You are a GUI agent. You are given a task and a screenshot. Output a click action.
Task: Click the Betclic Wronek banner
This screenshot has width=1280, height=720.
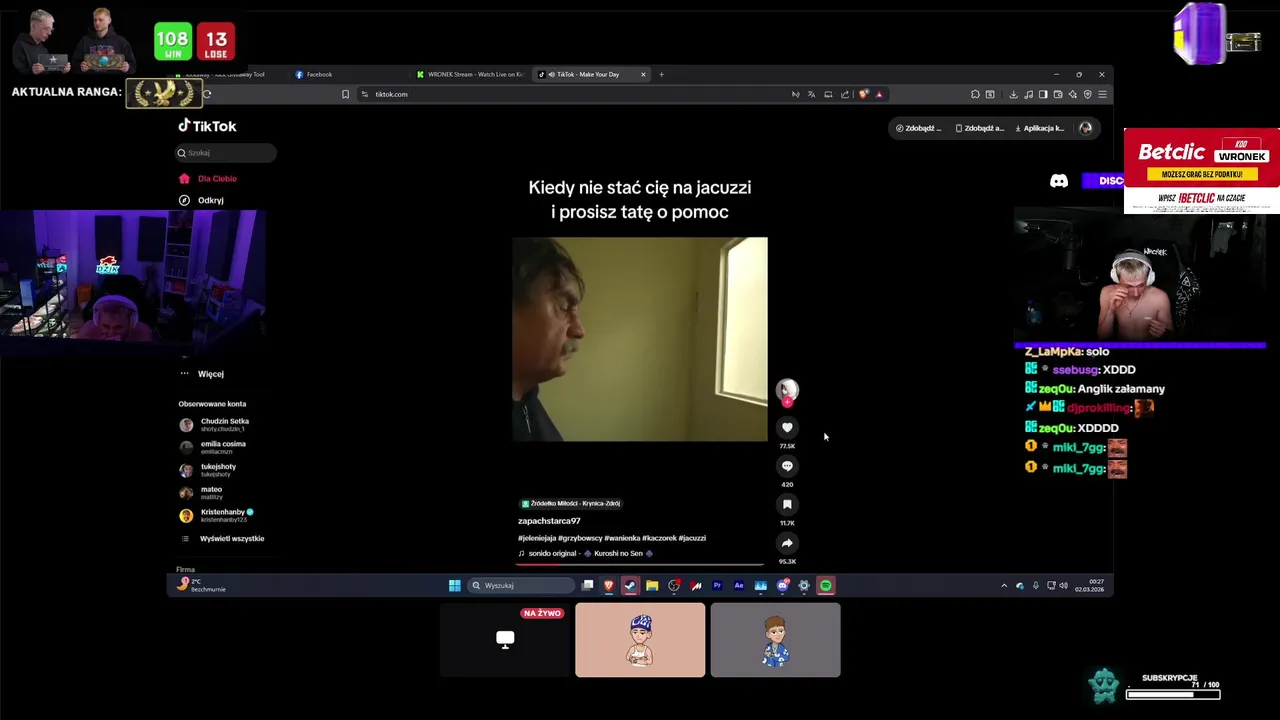(1201, 171)
